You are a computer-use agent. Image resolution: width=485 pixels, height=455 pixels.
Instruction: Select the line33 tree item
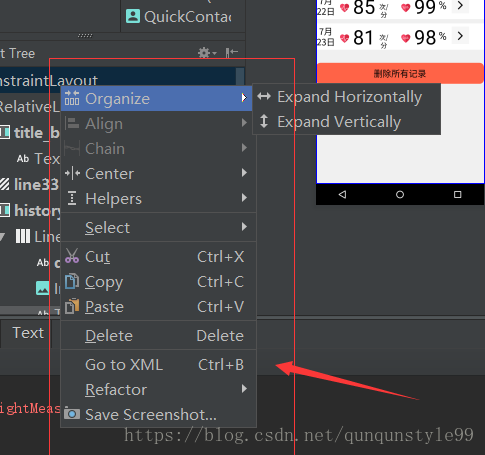[x=30, y=184]
